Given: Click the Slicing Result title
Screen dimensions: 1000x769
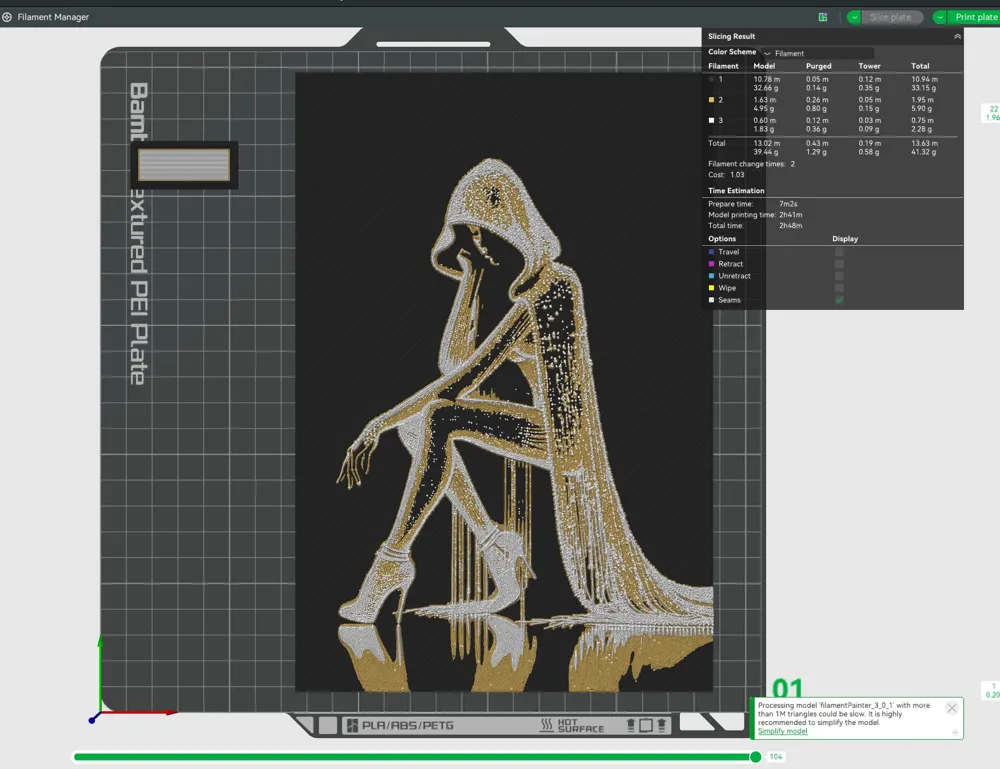Looking at the screenshot, I should 732,36.
